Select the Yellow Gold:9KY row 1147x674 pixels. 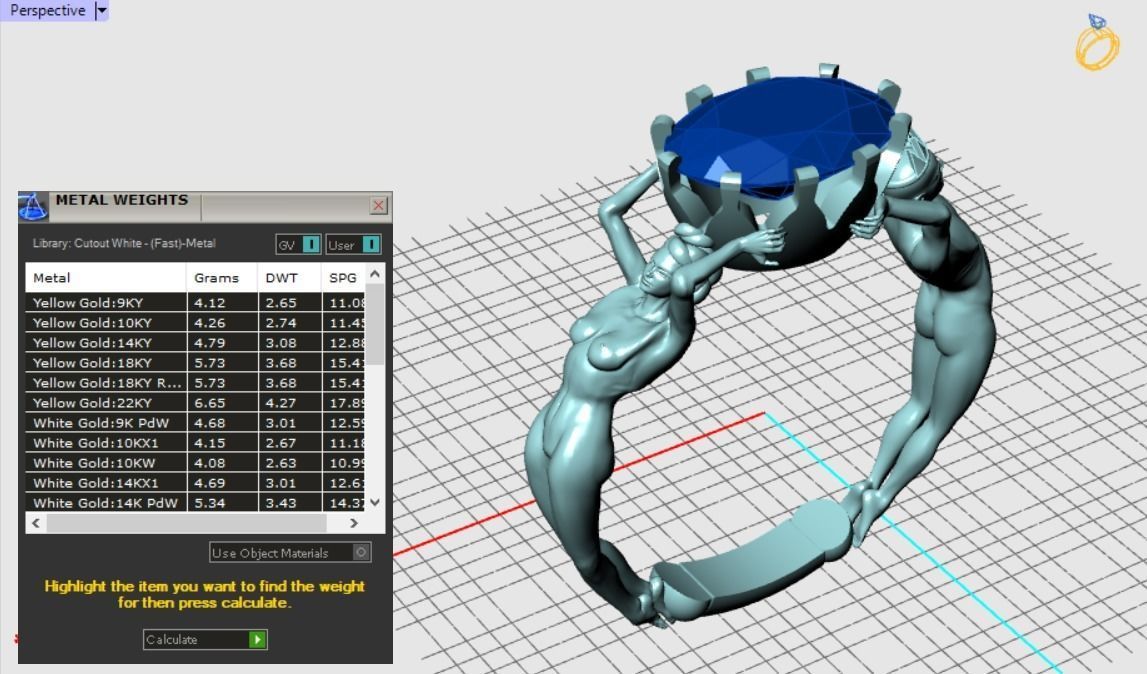point(195,303)
